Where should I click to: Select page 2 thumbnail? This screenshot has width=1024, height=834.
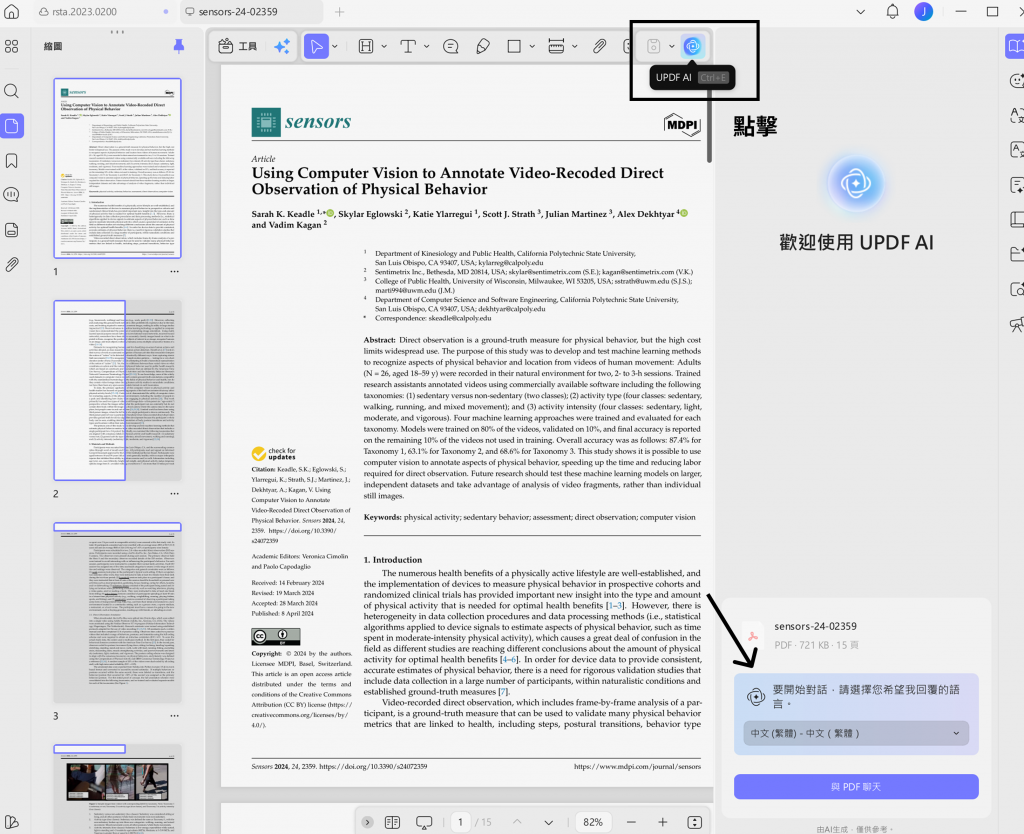pos(118,391)
